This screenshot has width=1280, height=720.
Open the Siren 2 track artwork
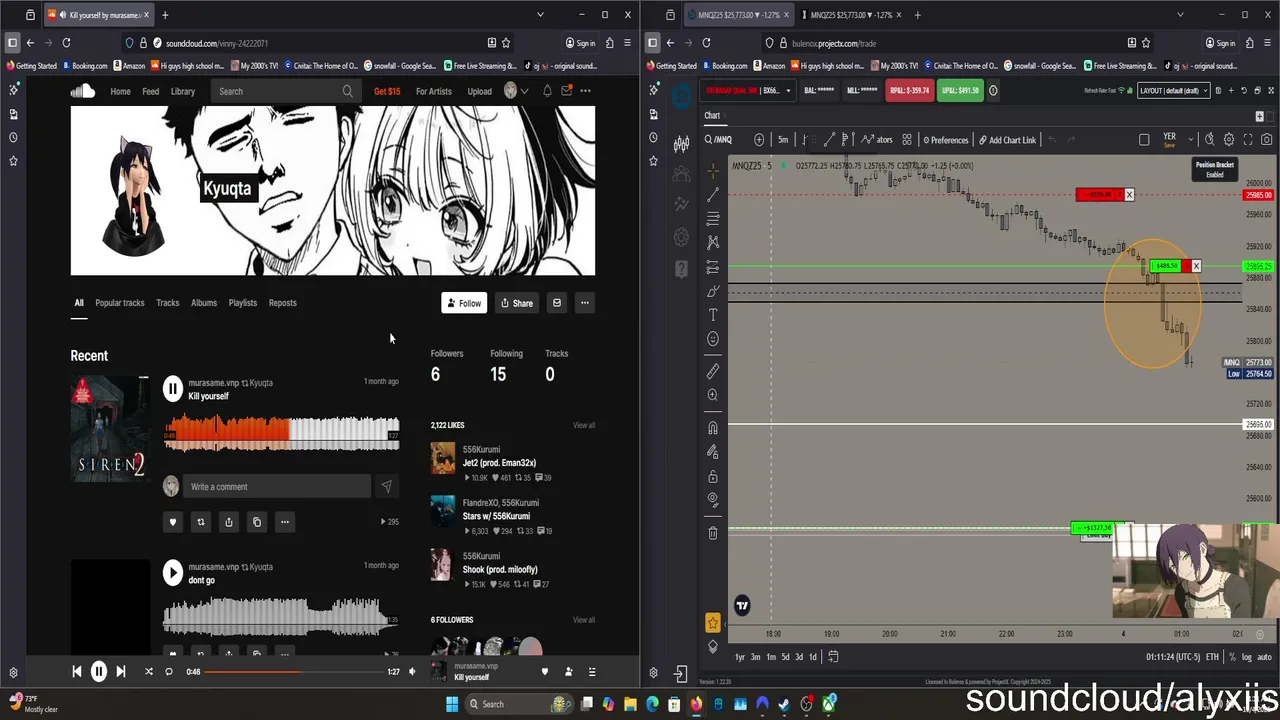tap(110, 429)
